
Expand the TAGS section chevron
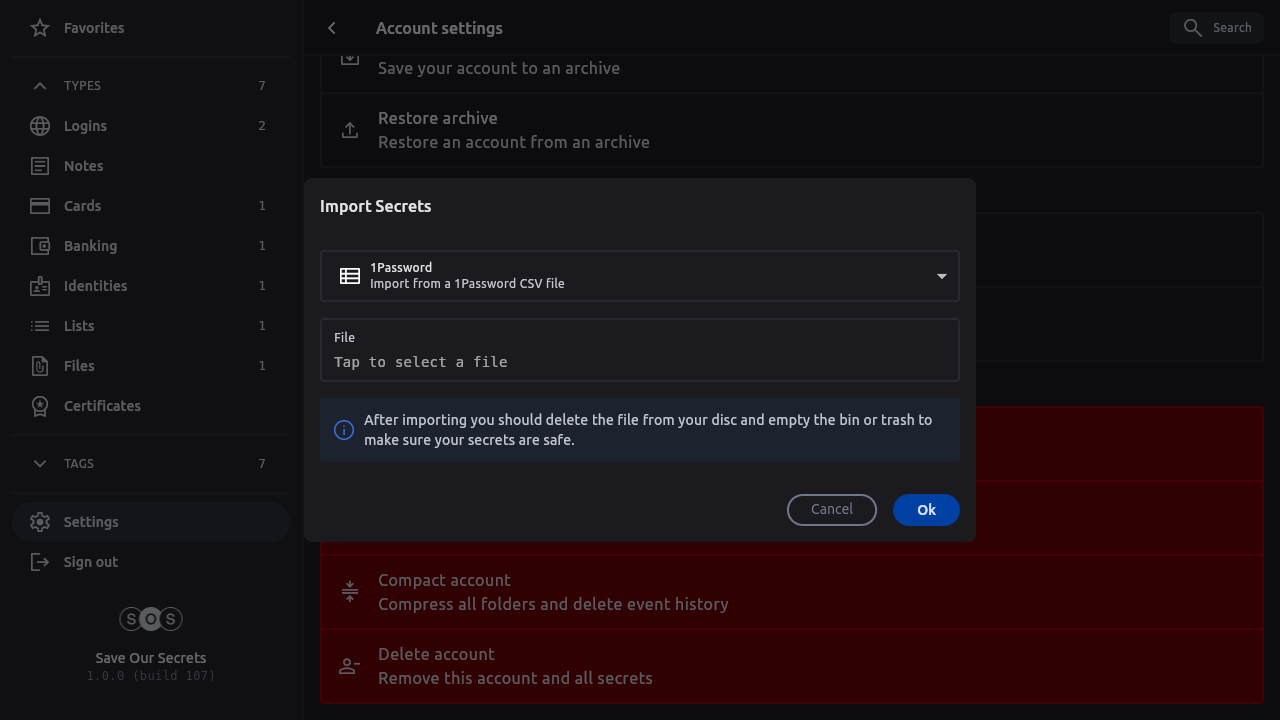tap(40, 463)
